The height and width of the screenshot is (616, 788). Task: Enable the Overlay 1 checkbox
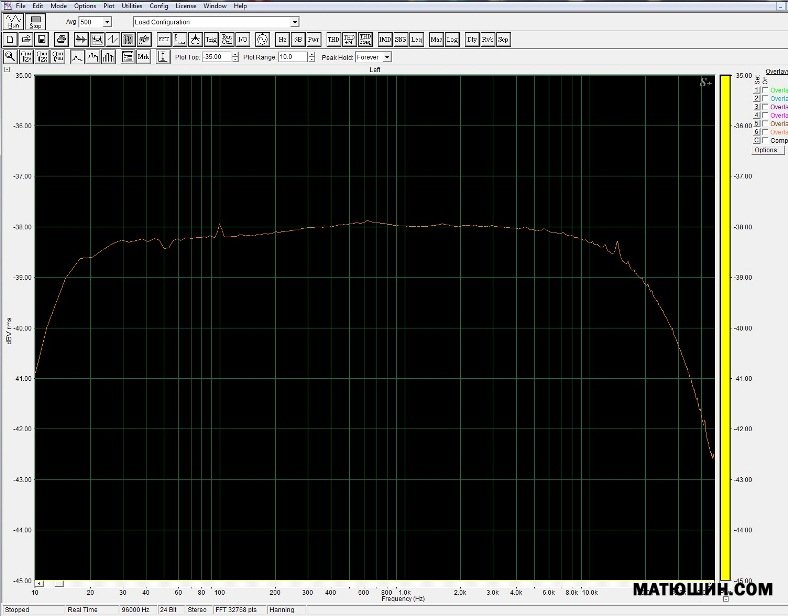(766, 90)
